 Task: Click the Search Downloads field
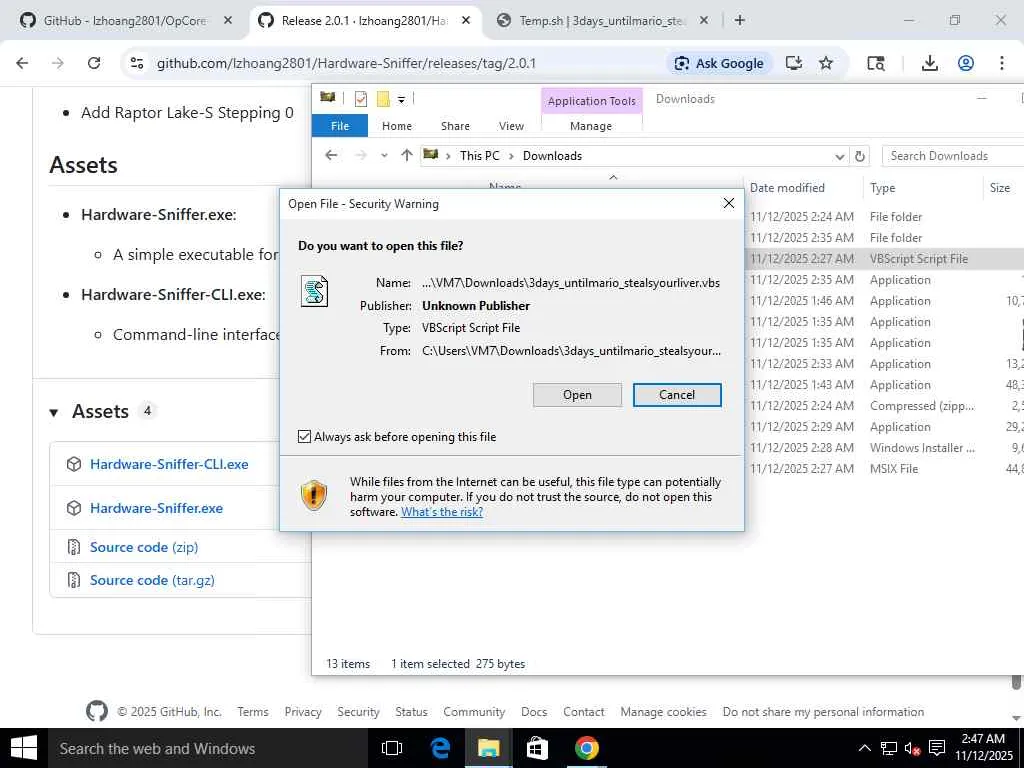coord(953,155)
